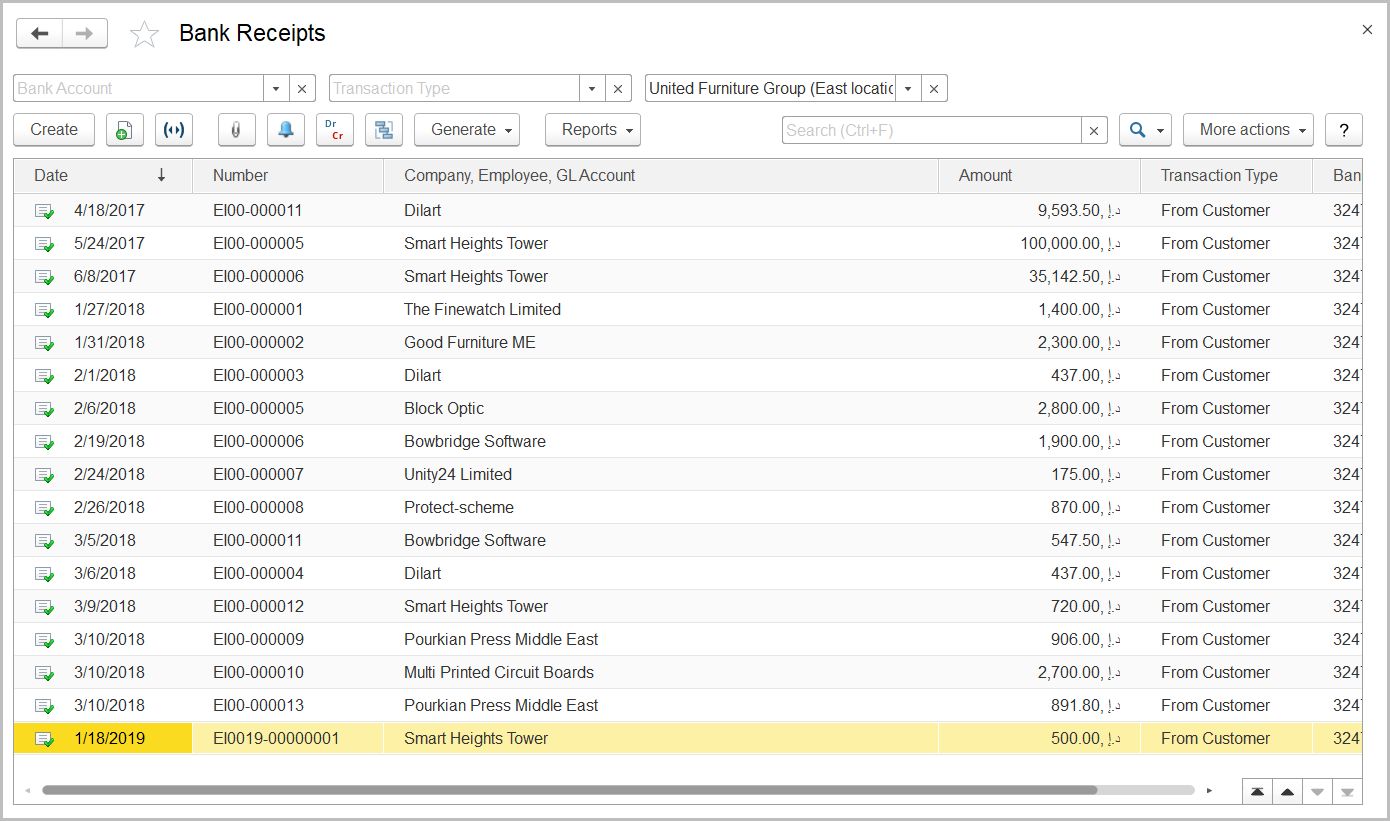The height and width of the screenshot is (821, 1390).
Task: Expand the Bank Account dropdown
Action: (277, 88)
